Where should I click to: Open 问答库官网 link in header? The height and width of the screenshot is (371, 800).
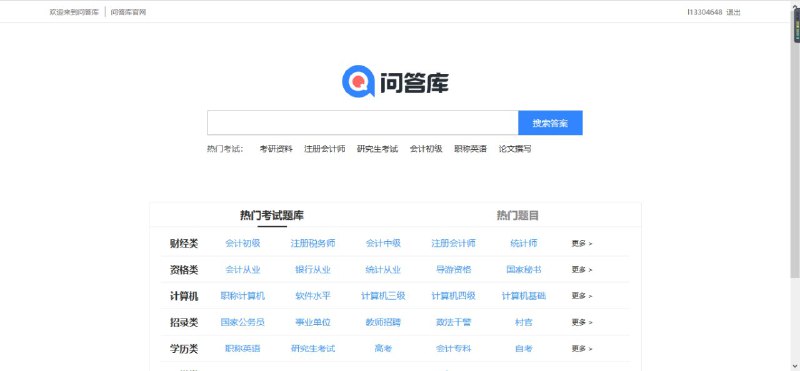128,12
